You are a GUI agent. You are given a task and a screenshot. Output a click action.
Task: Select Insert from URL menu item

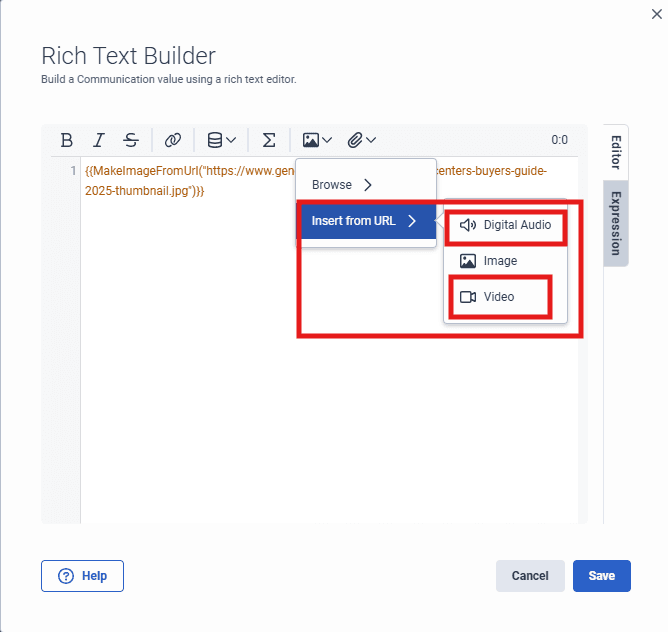point(365,221)
